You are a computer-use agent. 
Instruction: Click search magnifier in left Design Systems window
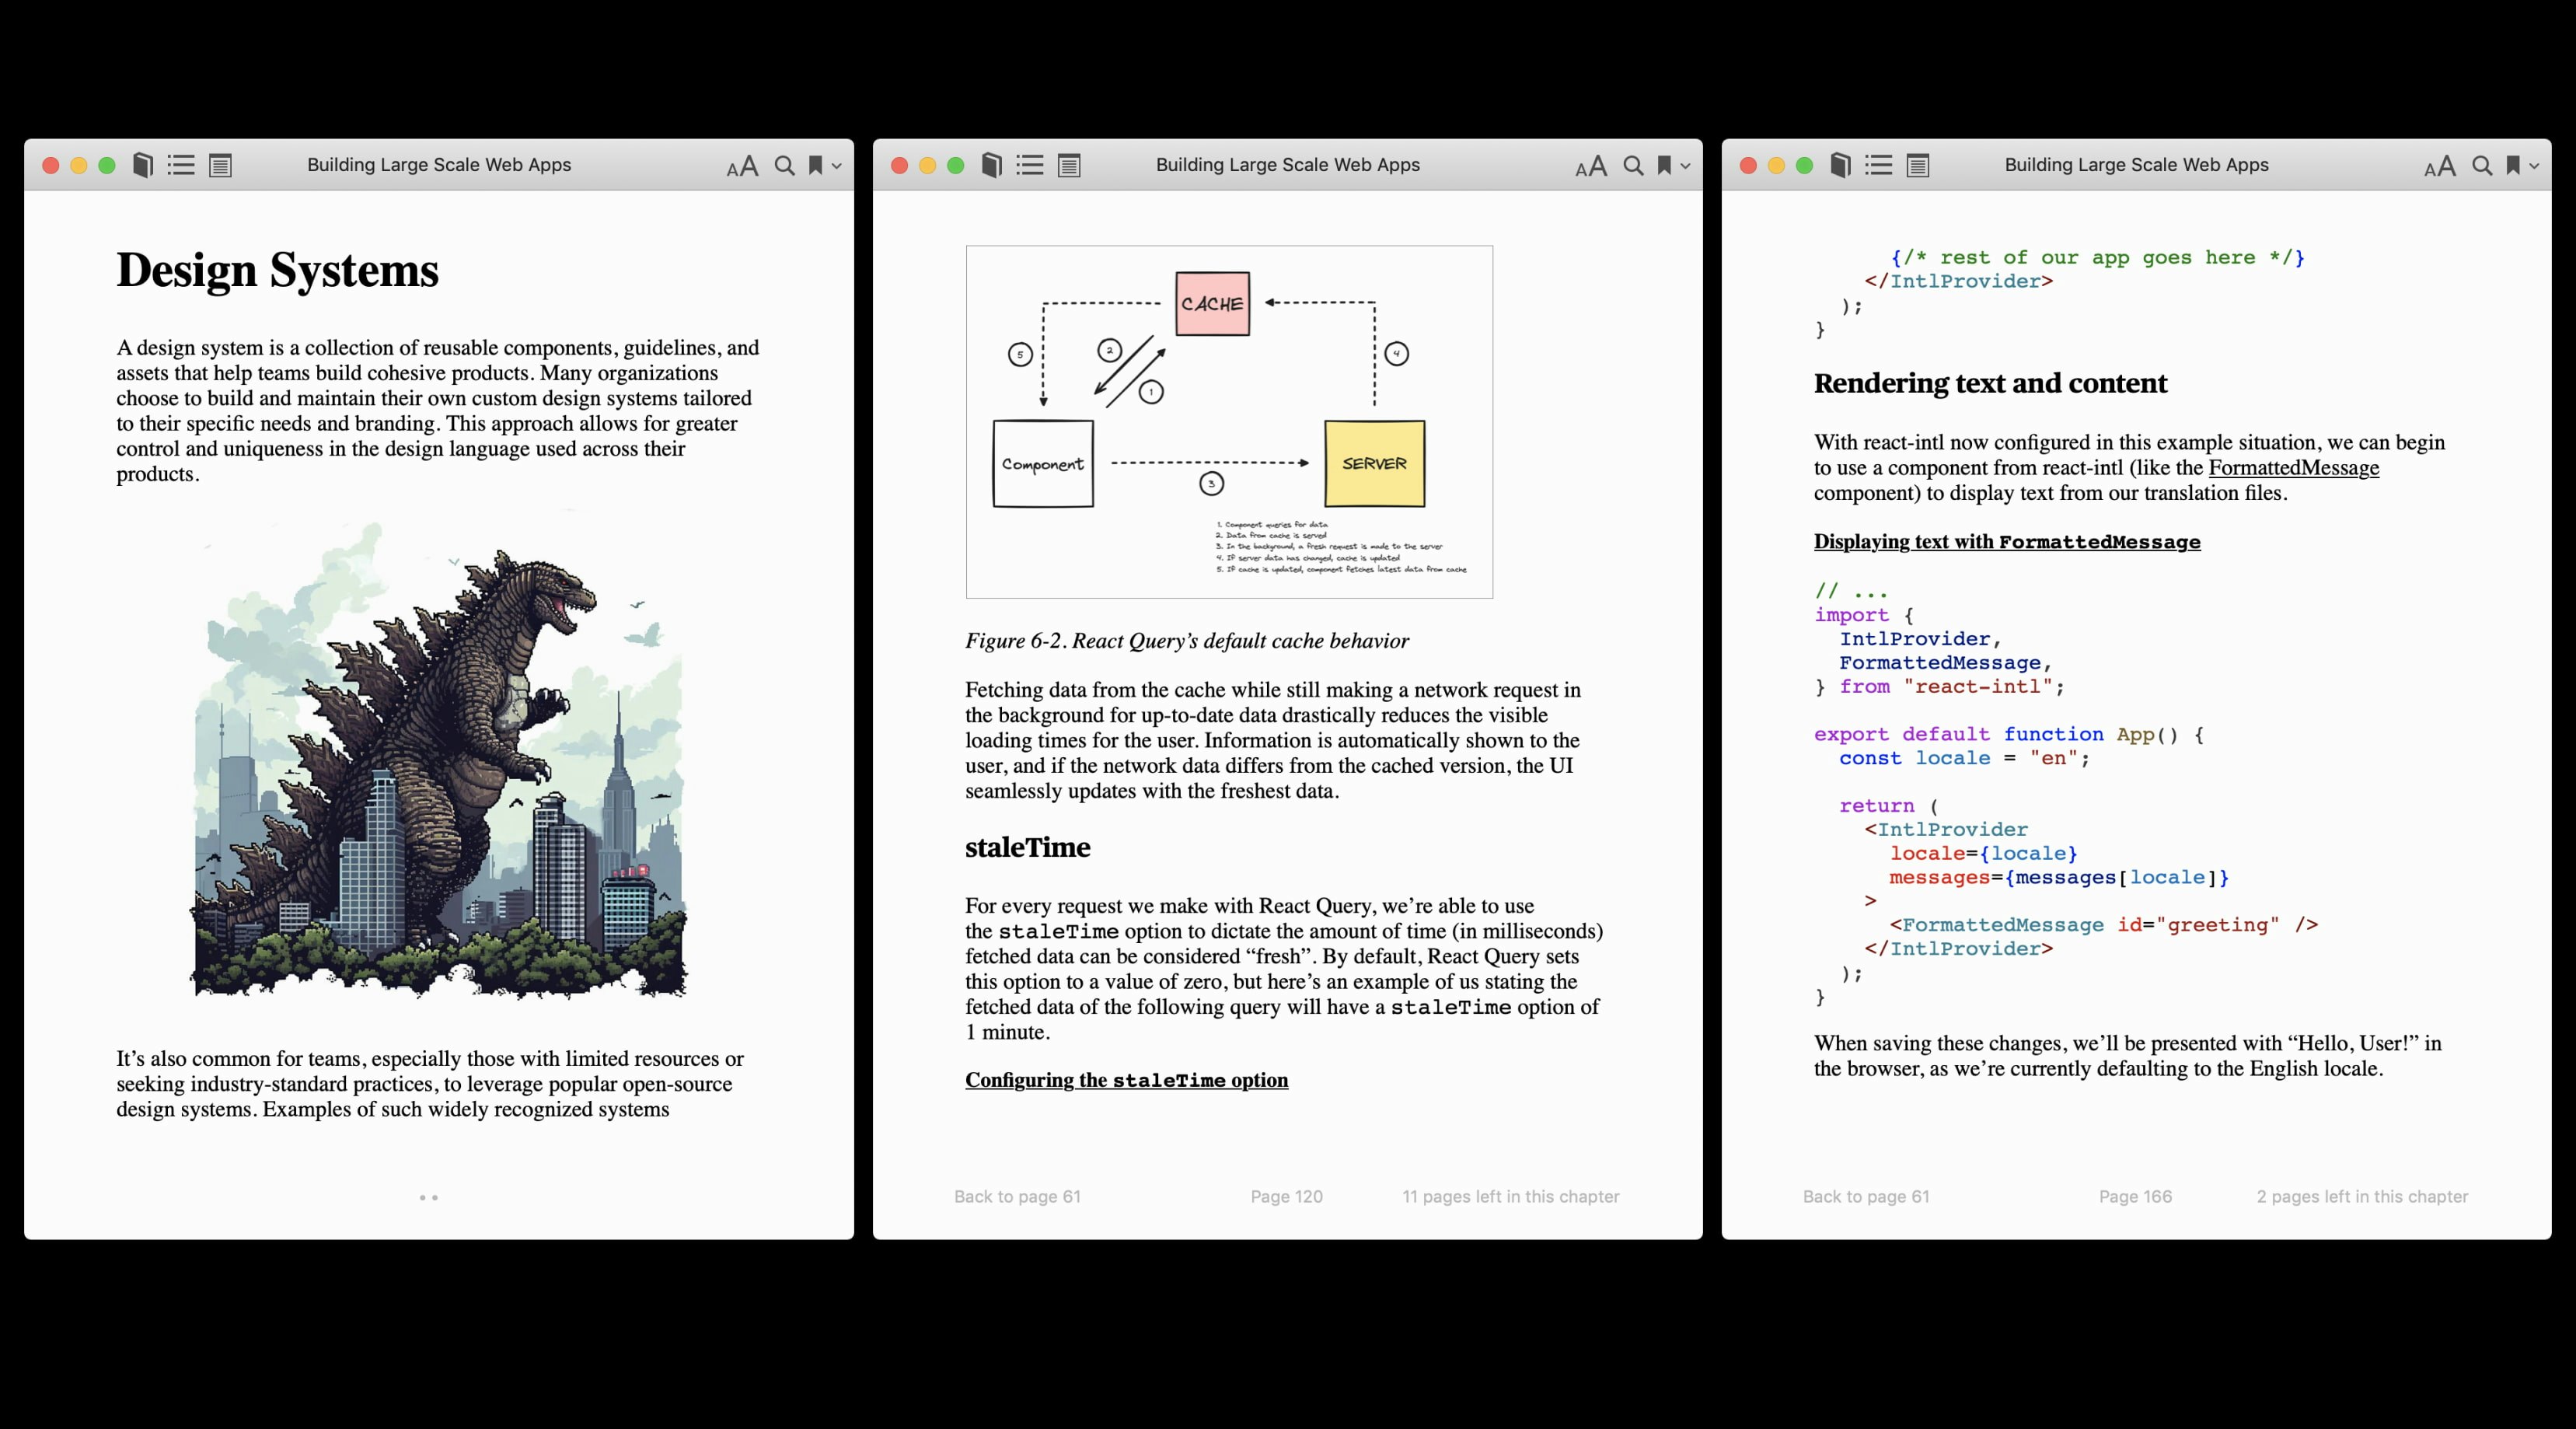point(785,166)
